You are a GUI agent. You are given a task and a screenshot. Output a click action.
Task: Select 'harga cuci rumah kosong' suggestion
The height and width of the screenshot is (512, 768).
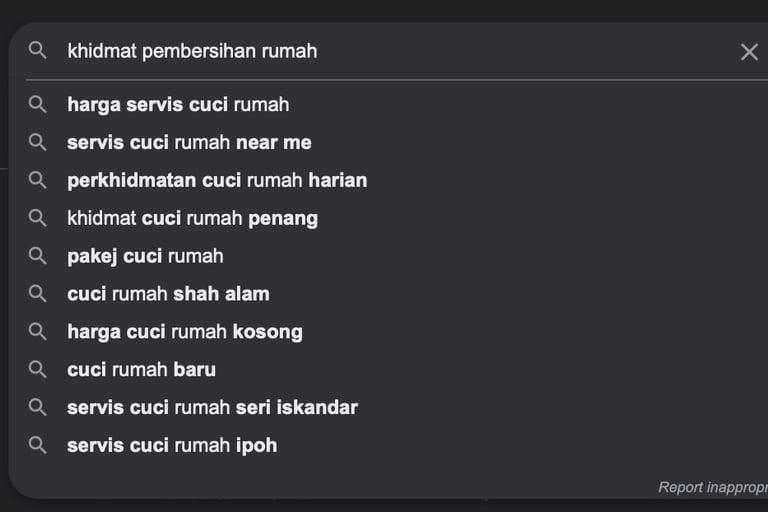[184, 332]
